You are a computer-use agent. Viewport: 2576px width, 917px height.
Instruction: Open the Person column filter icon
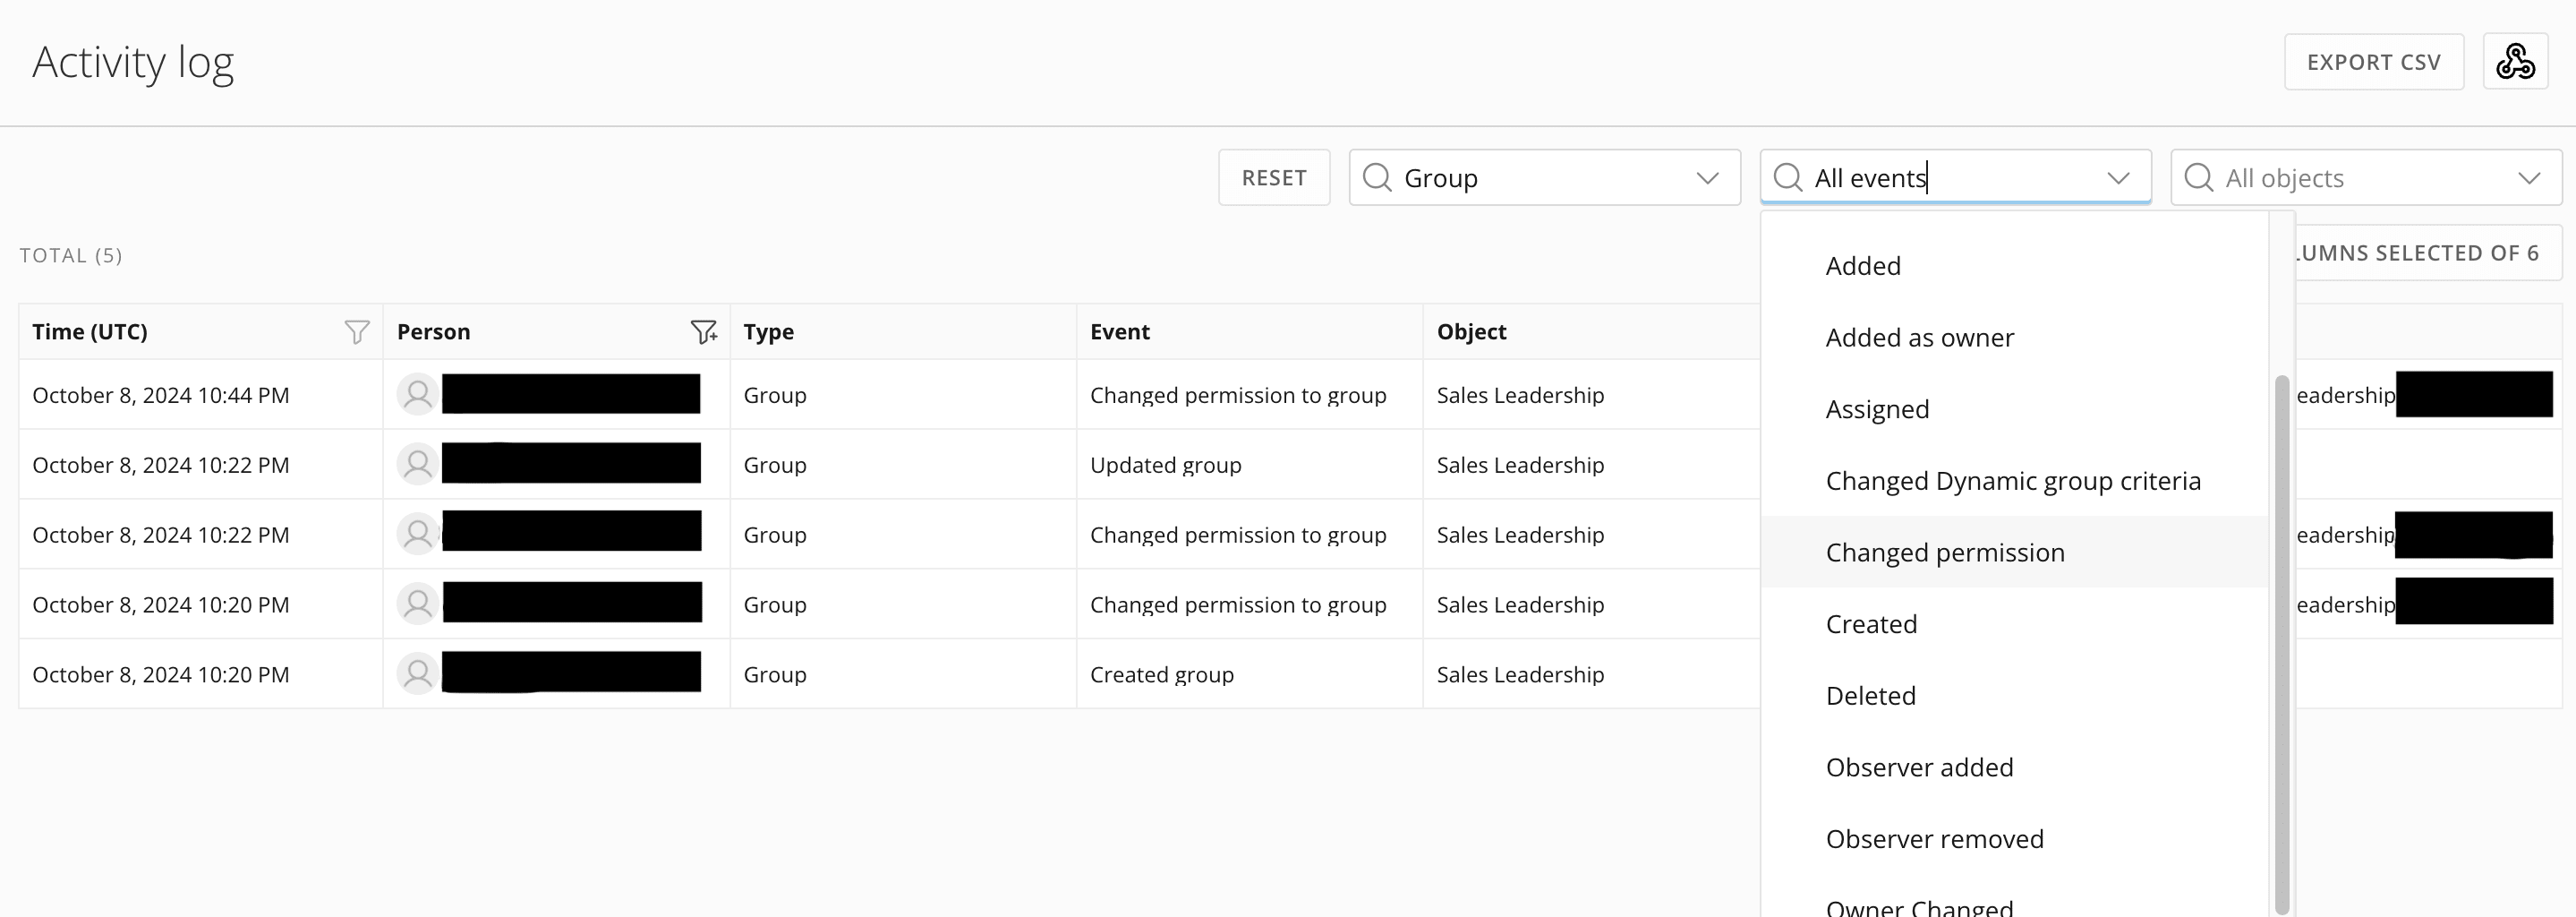click(704, 332)
